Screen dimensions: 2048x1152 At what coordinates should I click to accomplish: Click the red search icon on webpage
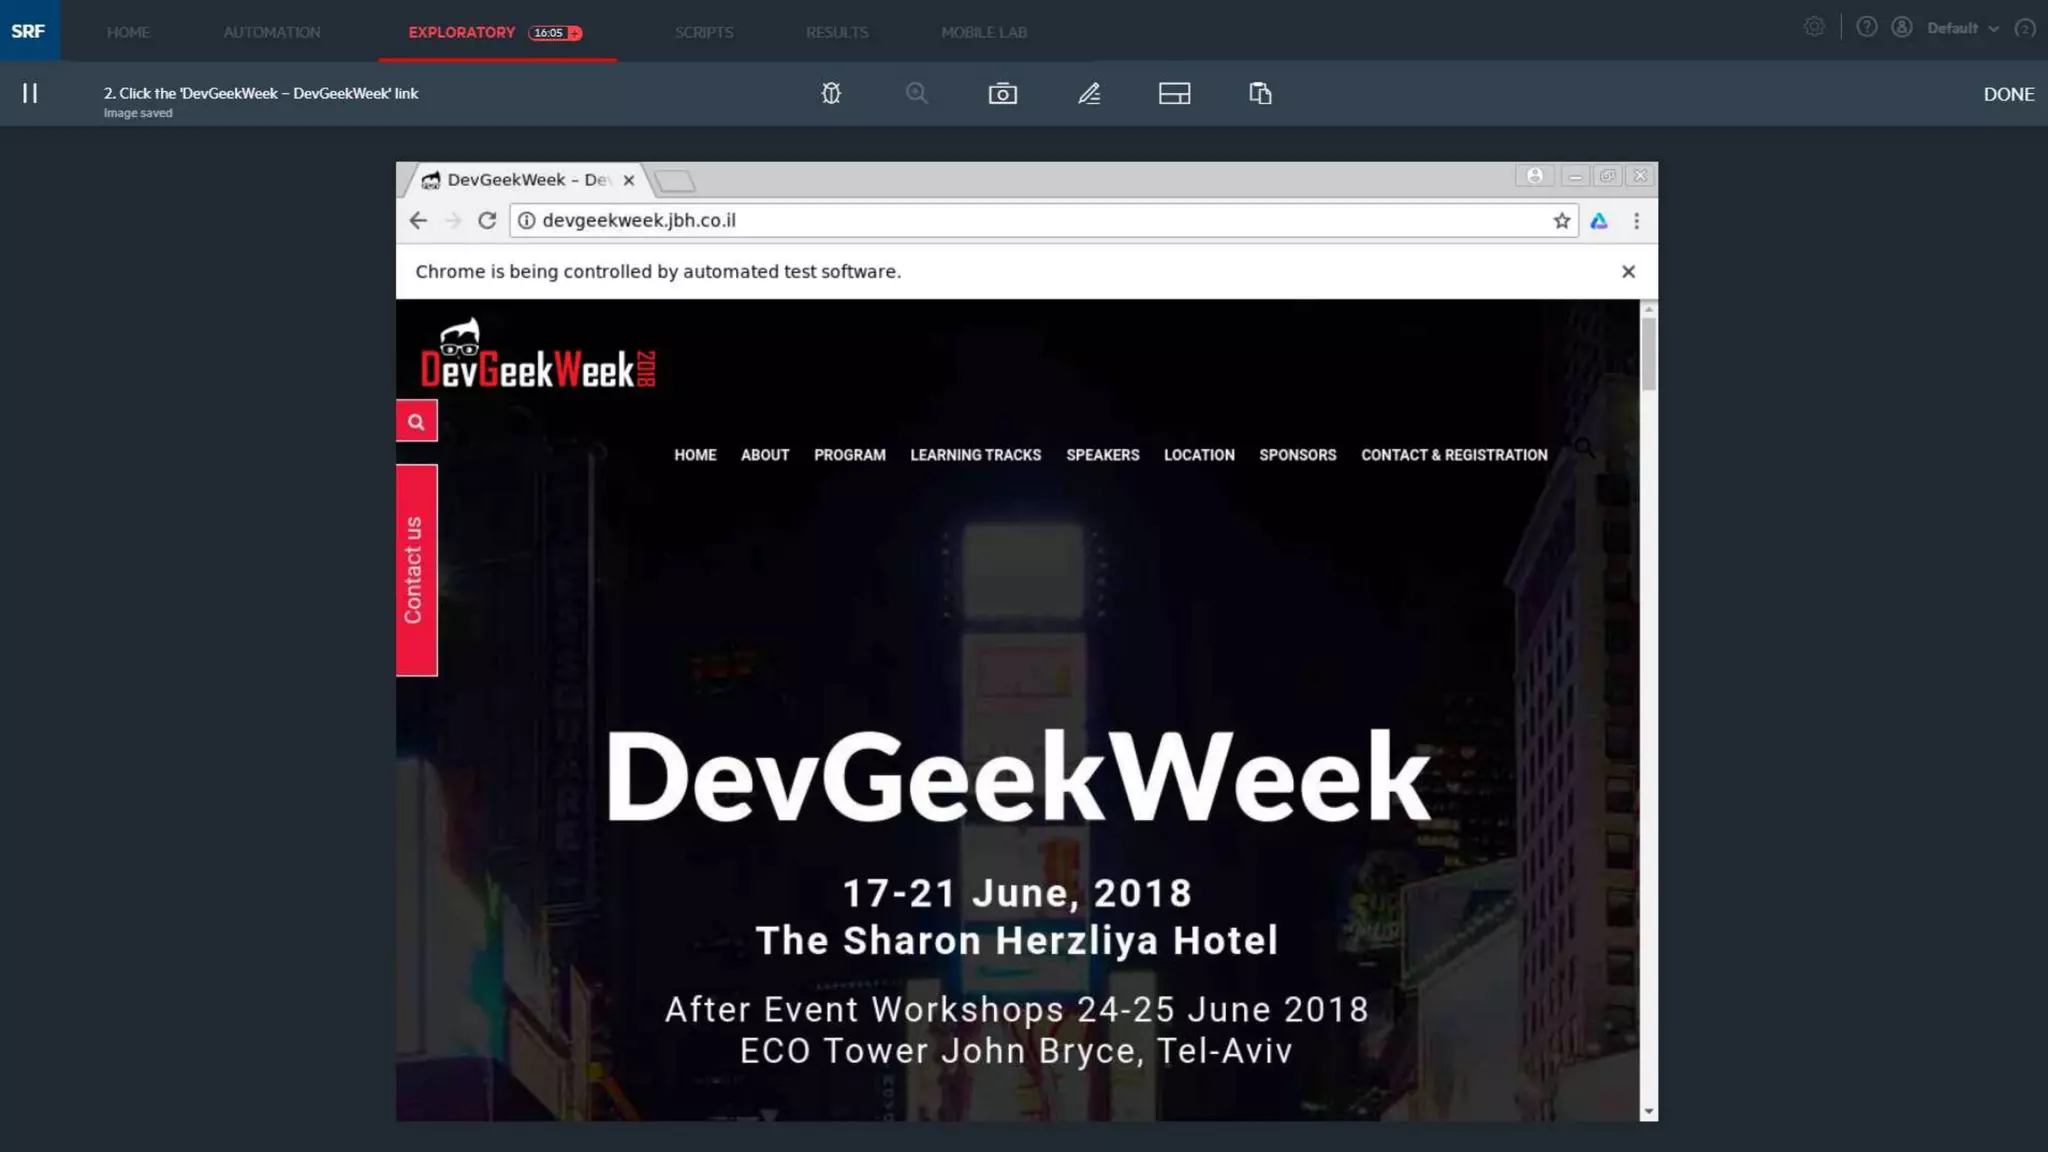pos(416,421)
